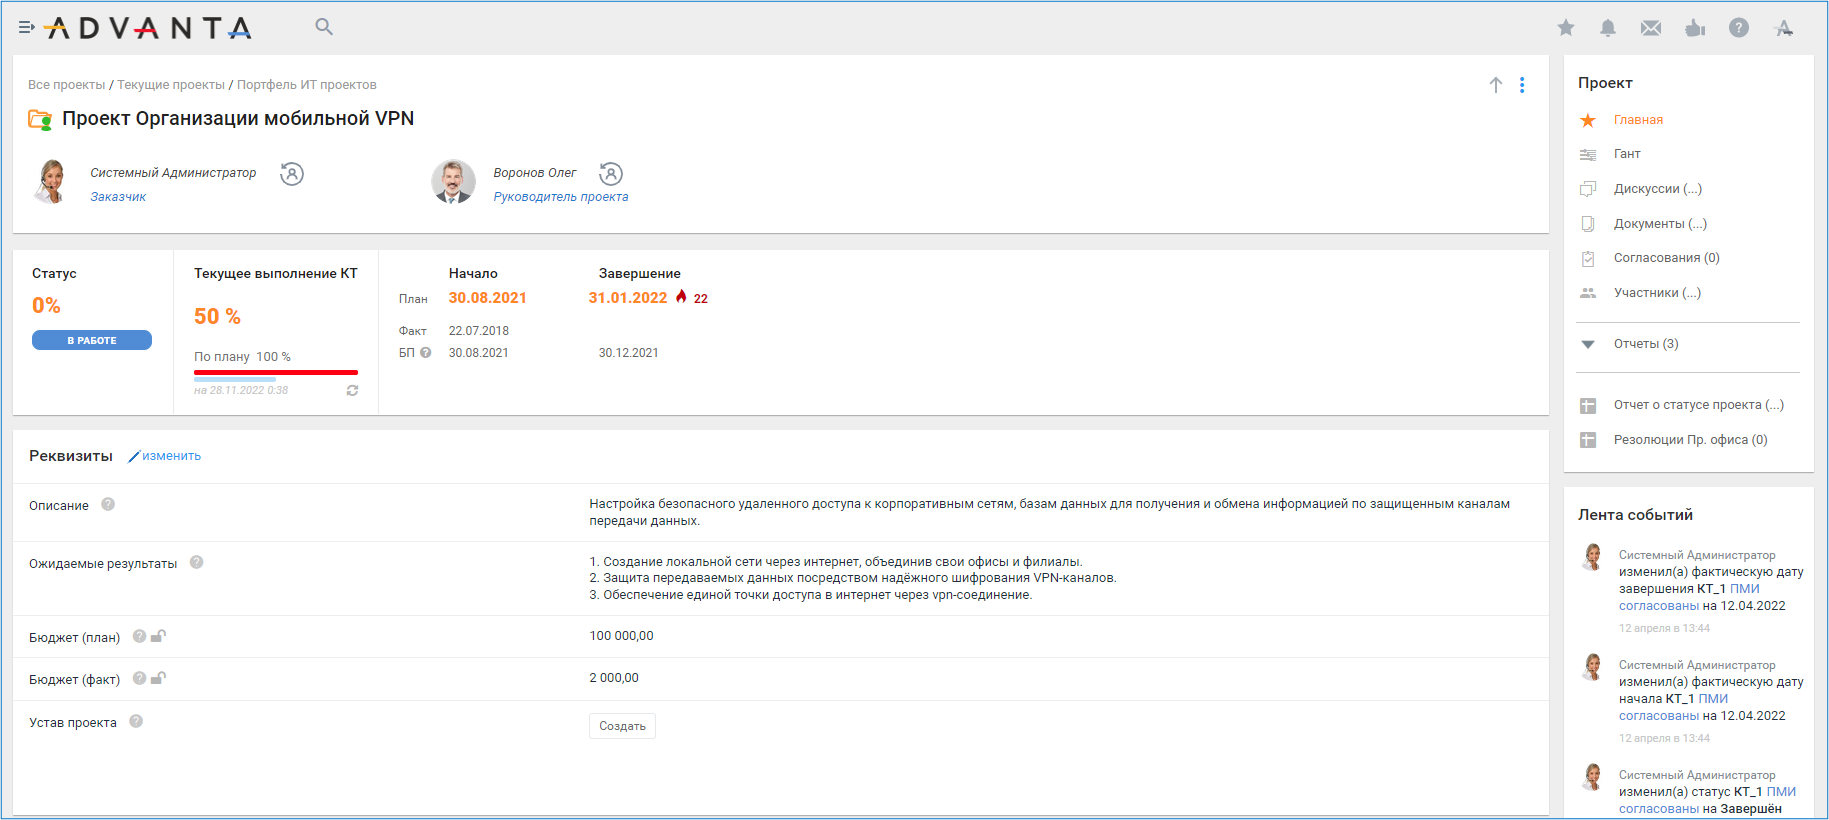Viewport: 1829px width, 820px height.
Task: Expand the Отчеты (3) section
Action: 1588,344
